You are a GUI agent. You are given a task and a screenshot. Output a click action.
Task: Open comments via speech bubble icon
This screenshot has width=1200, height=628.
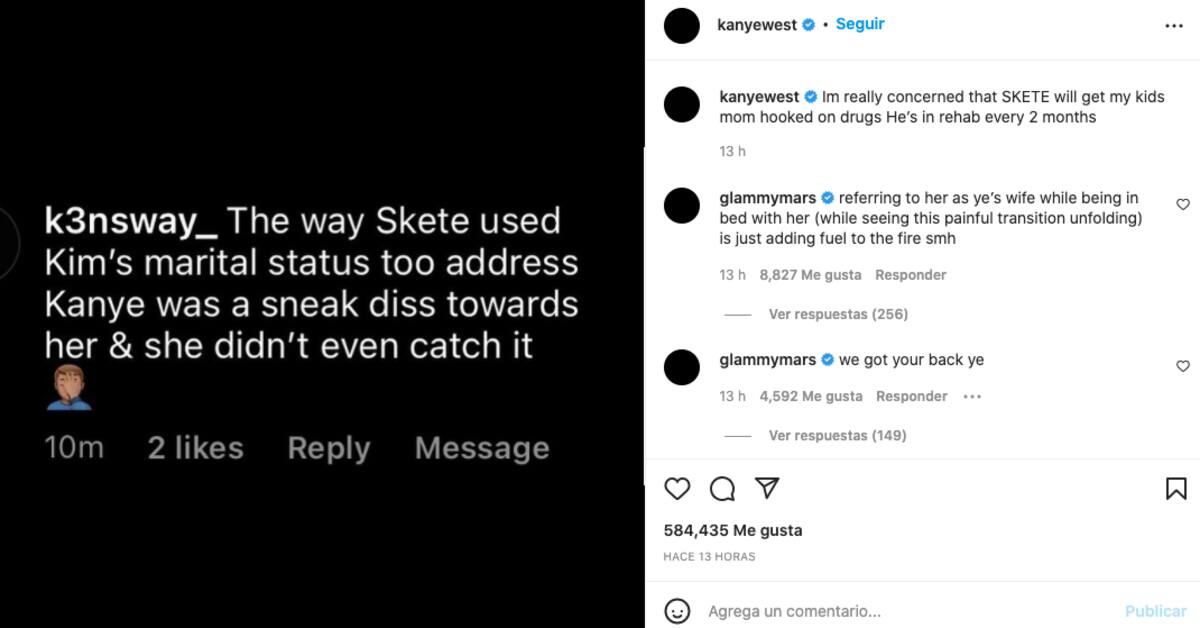coord(722,489)
